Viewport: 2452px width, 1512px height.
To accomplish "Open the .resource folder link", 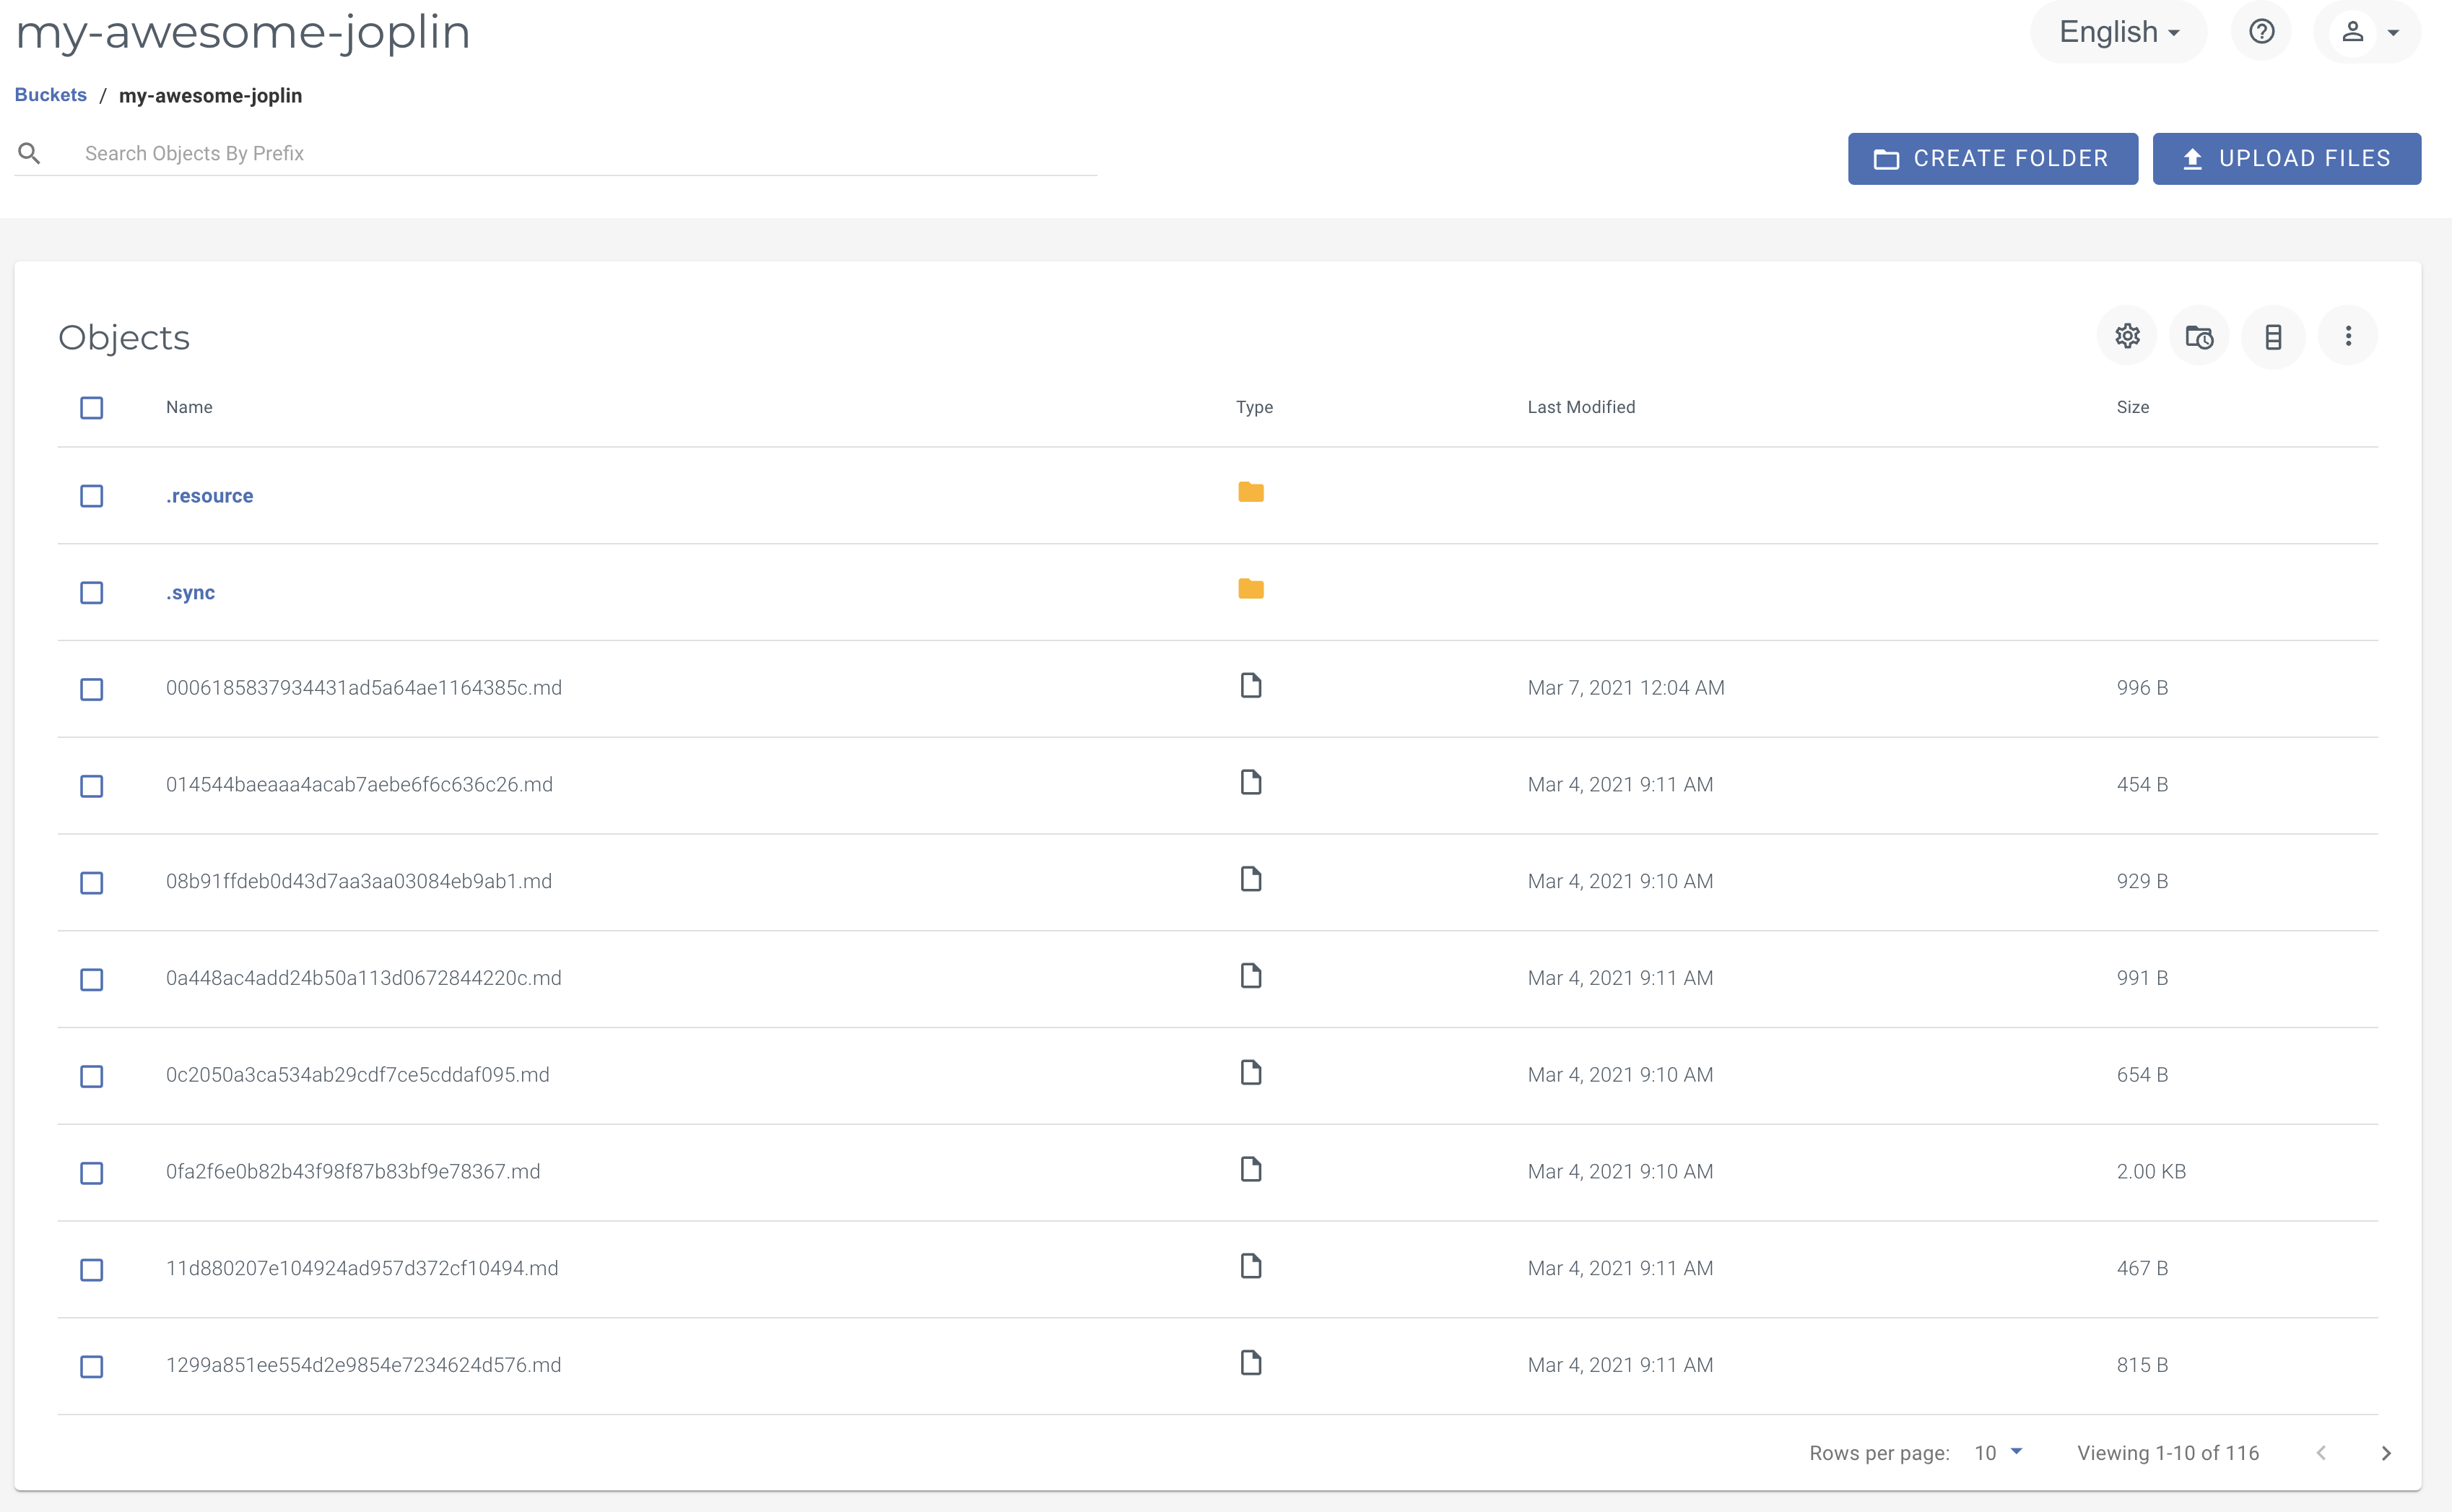I will (x=209, y=496).
